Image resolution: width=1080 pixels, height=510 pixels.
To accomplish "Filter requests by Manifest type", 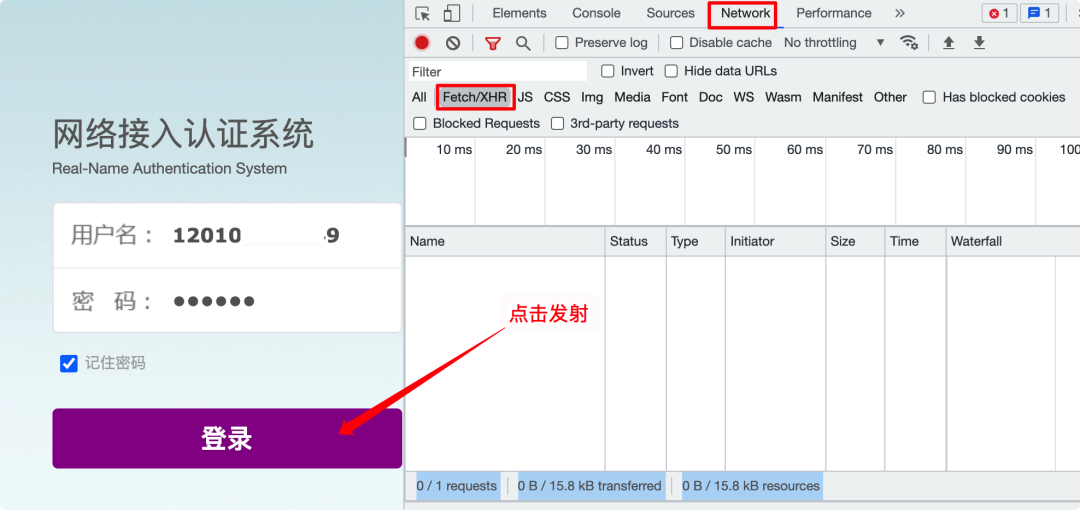I will 838,97.
